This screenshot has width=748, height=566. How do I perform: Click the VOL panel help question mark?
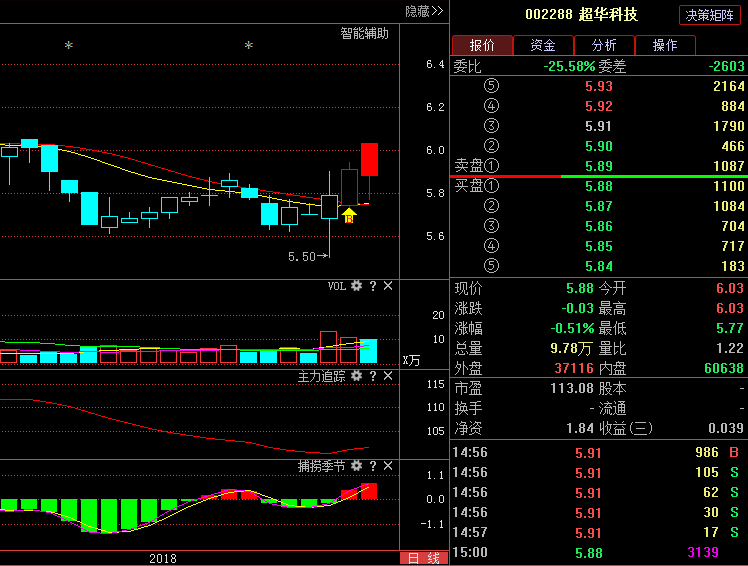point(372,286)
